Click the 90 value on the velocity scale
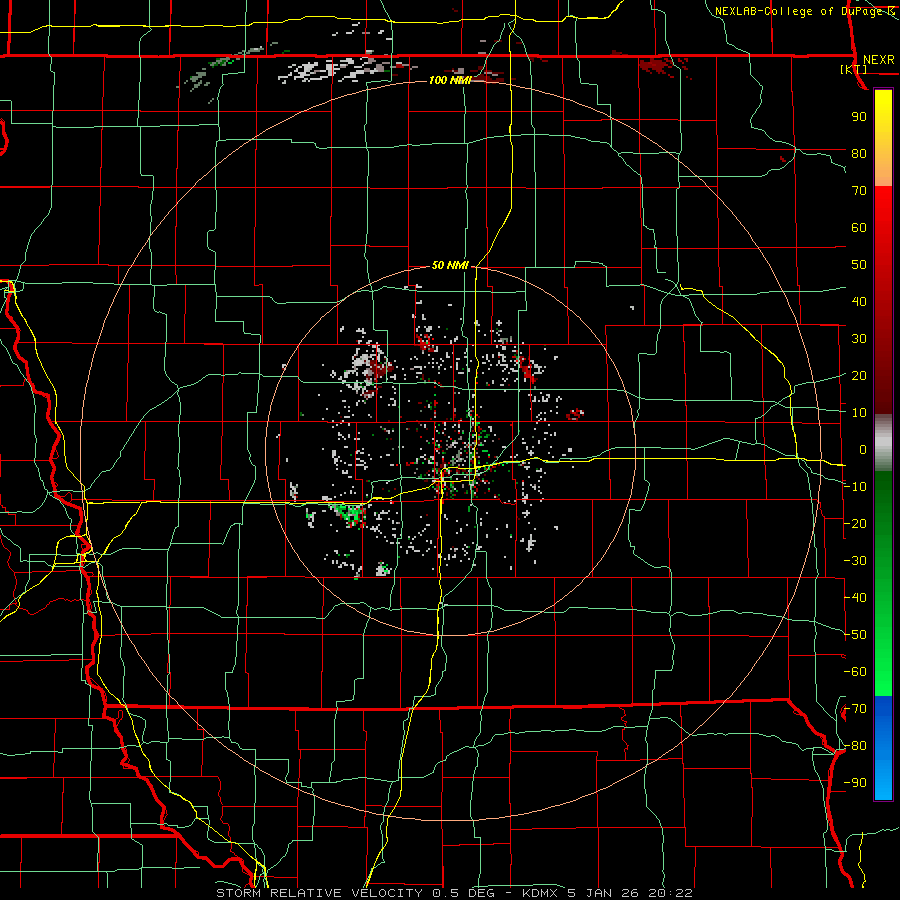Screen dimensions: 900x900 [859, 117]
